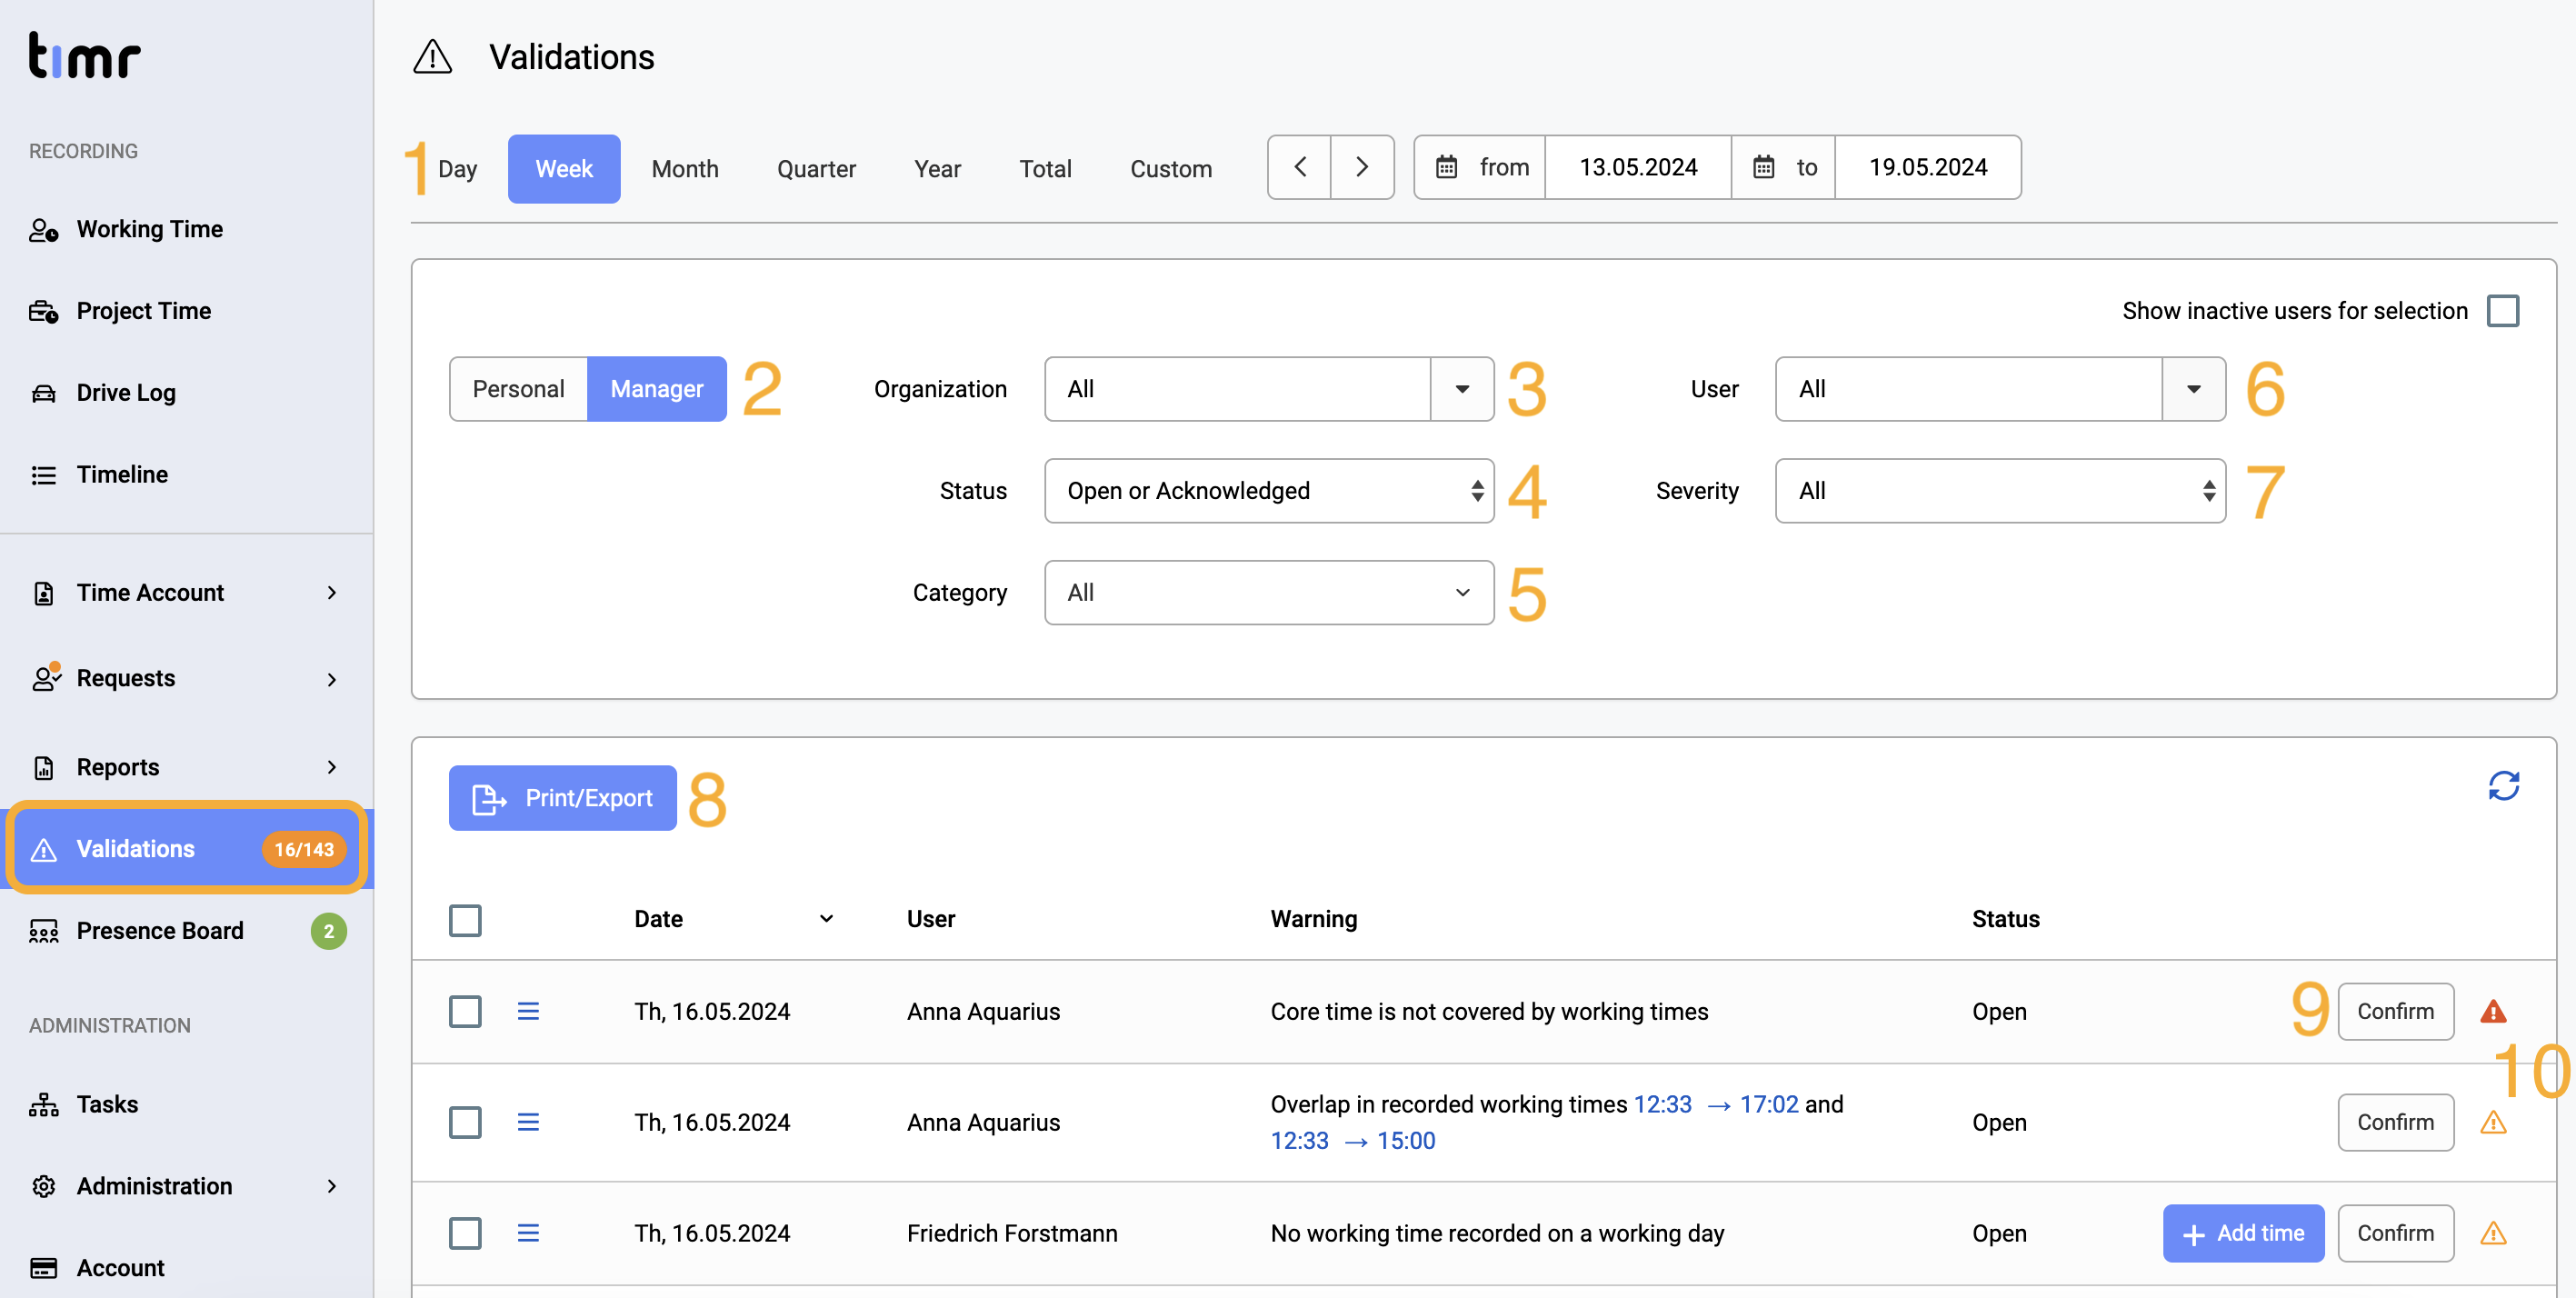
Task: Open the Severity select
Action: point(2000,491)
